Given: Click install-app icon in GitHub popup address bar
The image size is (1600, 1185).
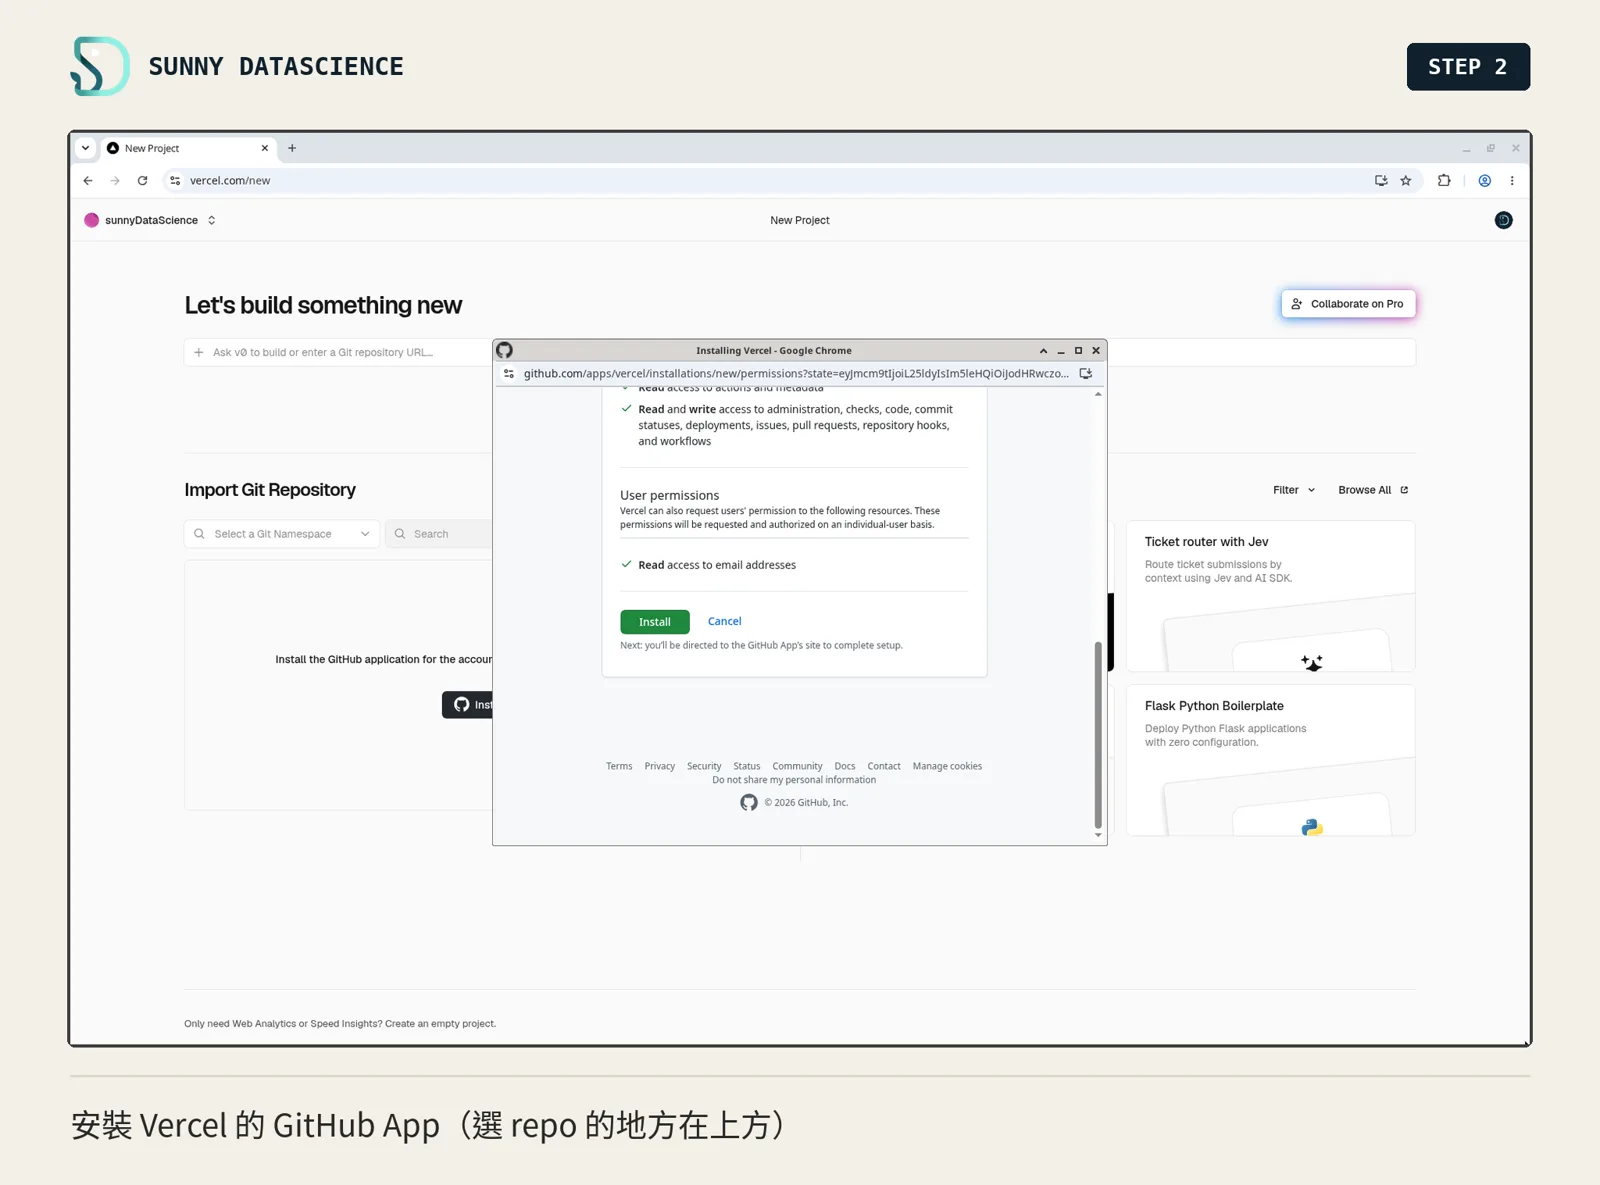Looking at the screenshot, I should point(1085,374).
